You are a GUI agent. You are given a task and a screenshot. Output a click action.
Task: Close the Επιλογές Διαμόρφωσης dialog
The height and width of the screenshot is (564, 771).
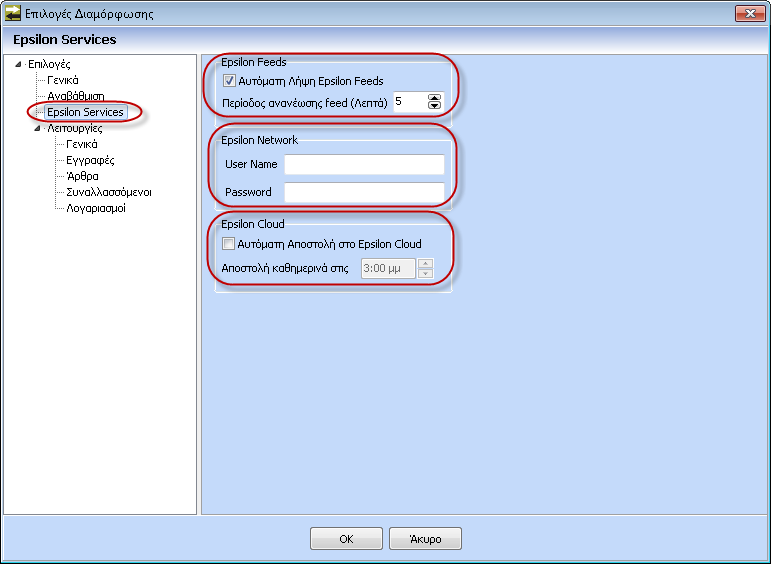click(x=750, y=13)
